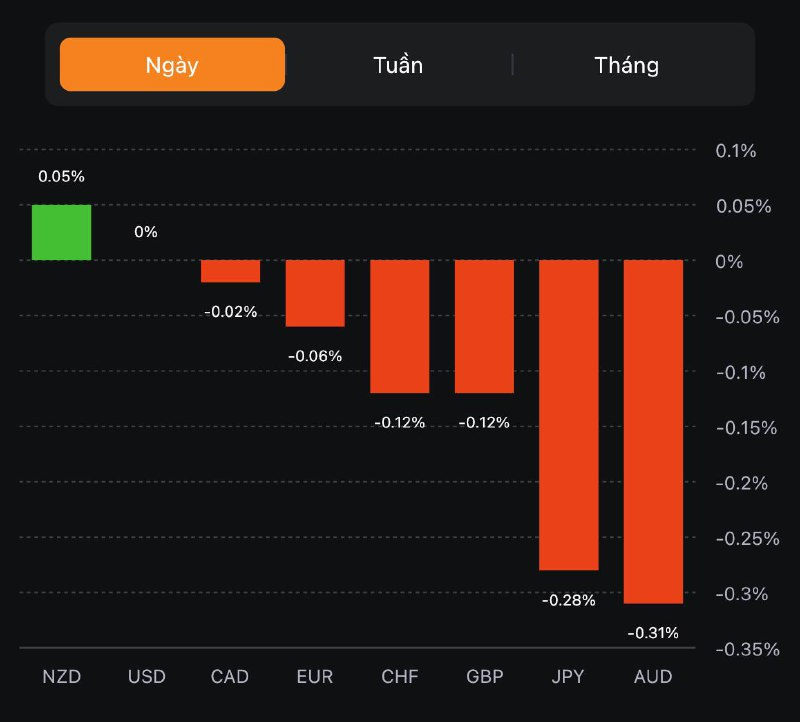
Task: Click the green NZD bar
Action: tap(61, 232)
